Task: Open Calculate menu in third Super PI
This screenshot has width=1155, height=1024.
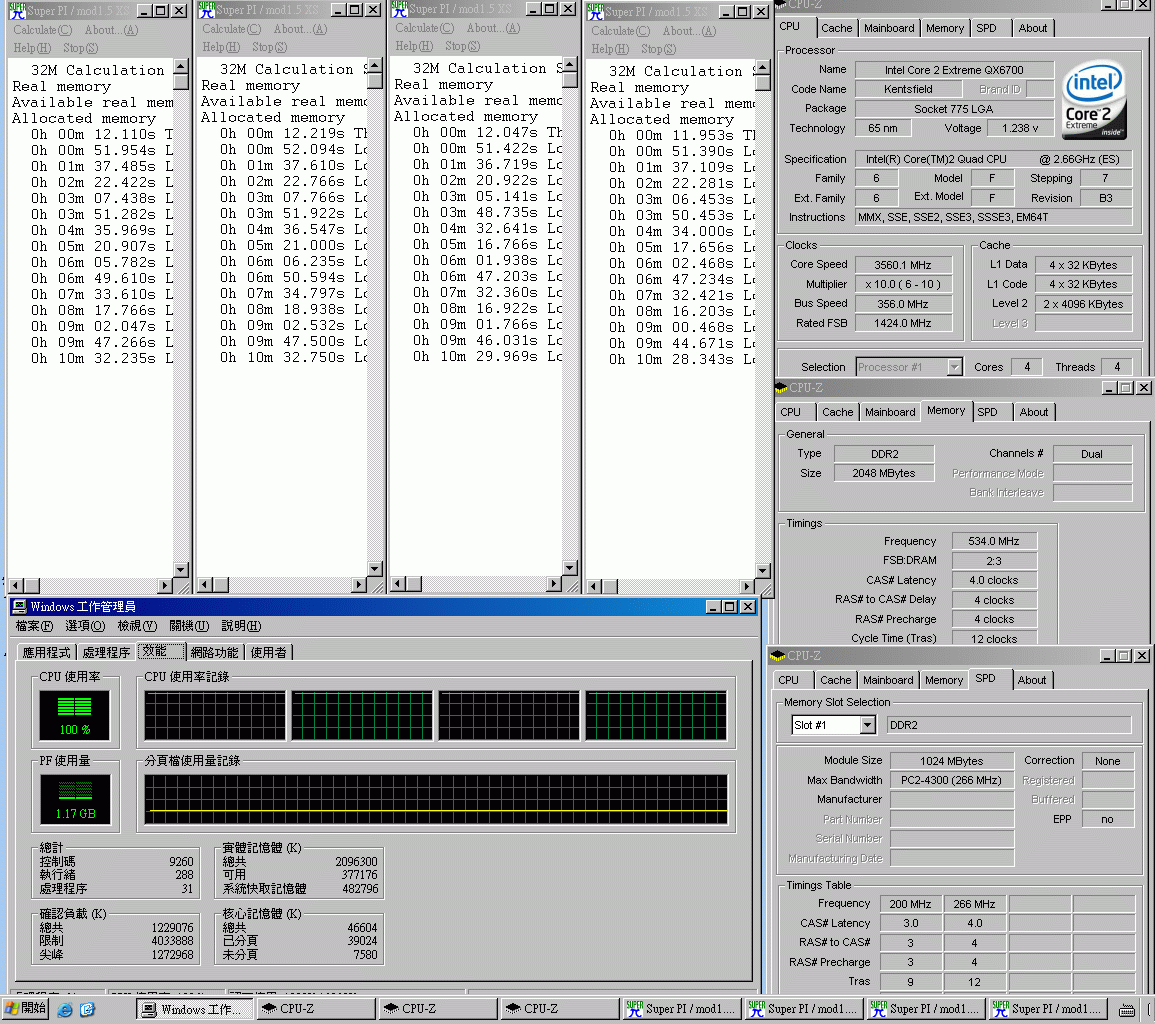Action: [425, 28]
